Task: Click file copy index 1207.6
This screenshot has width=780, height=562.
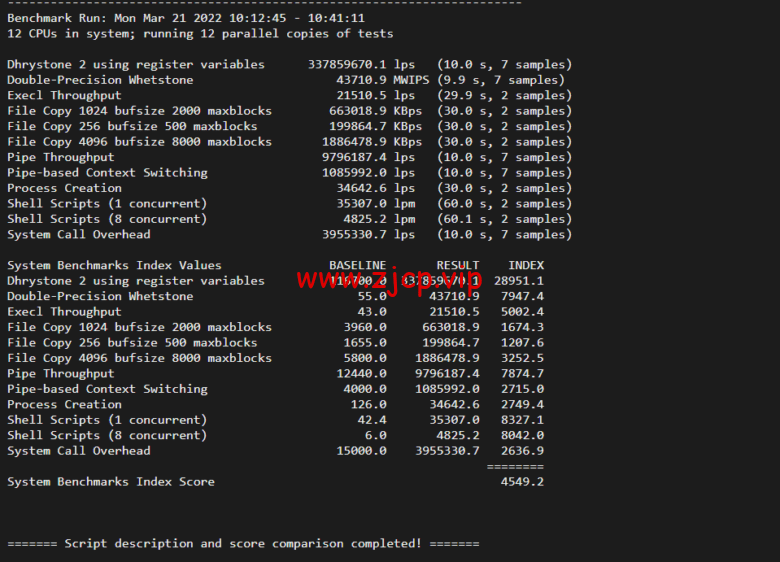Action: (x=523, y=342)
